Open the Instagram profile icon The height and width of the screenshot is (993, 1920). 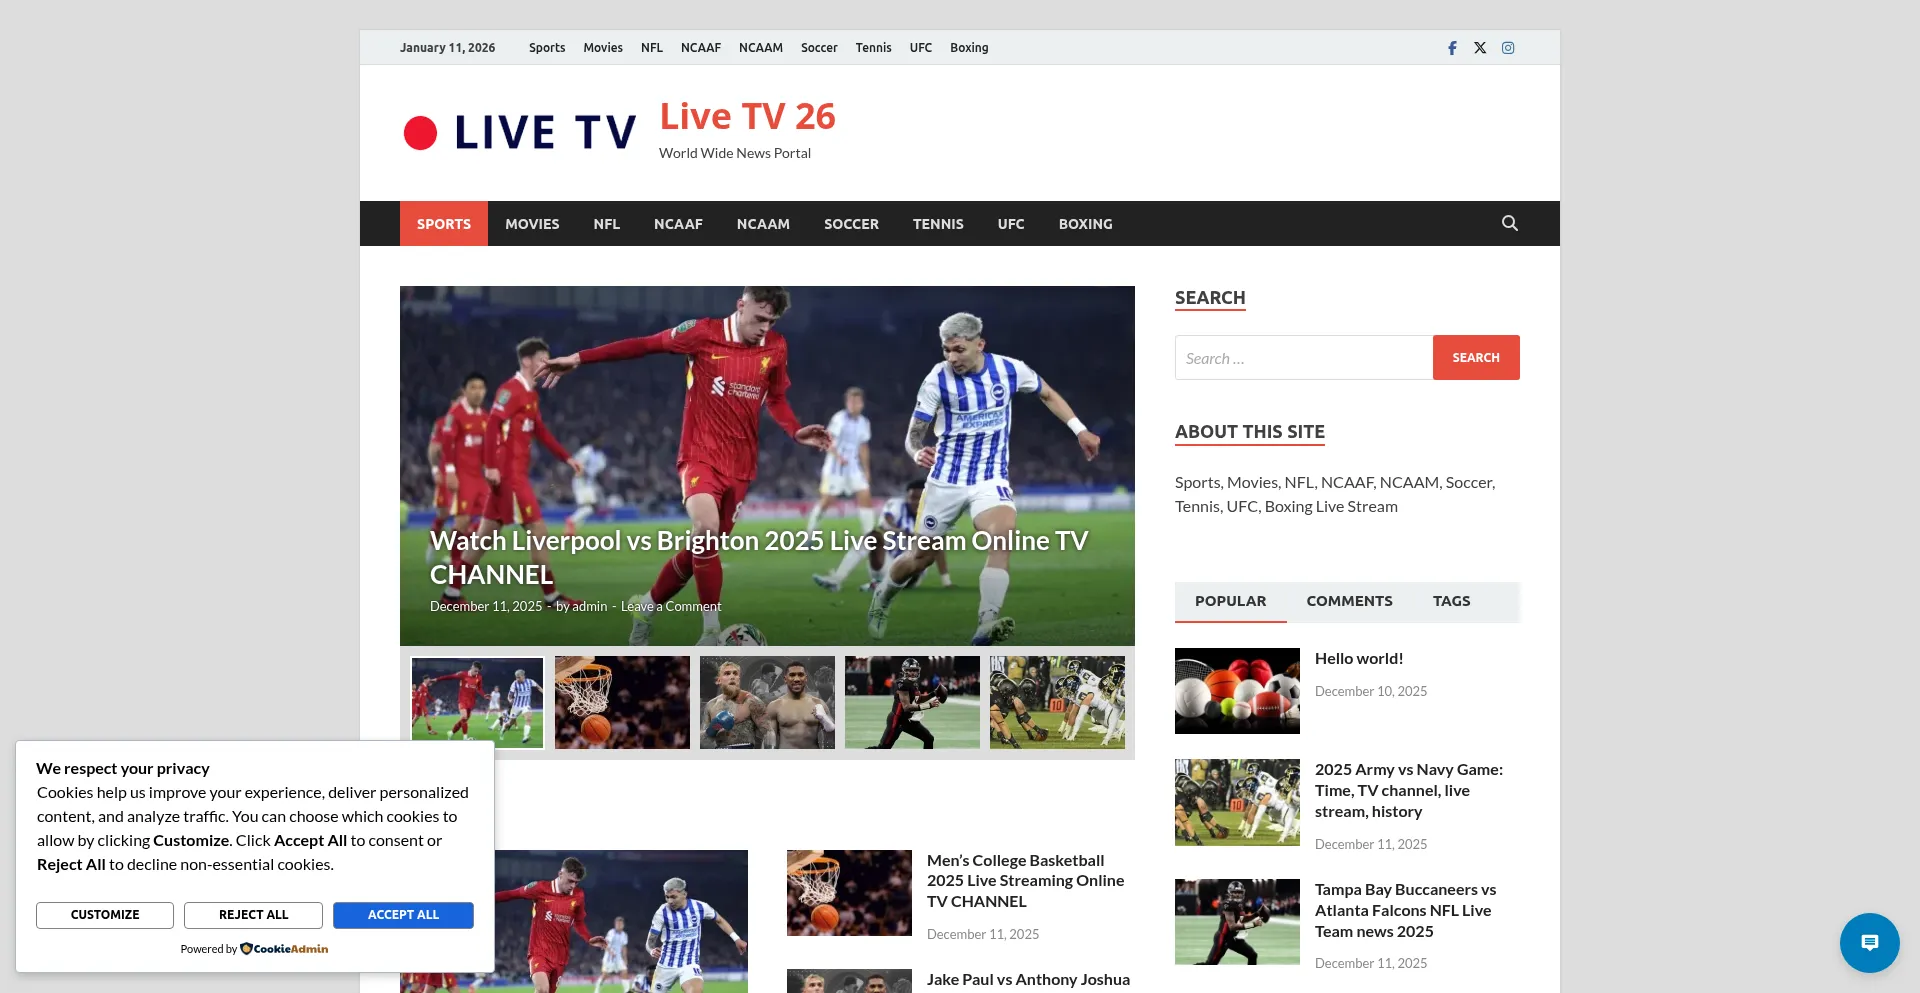click(1508, 47)
